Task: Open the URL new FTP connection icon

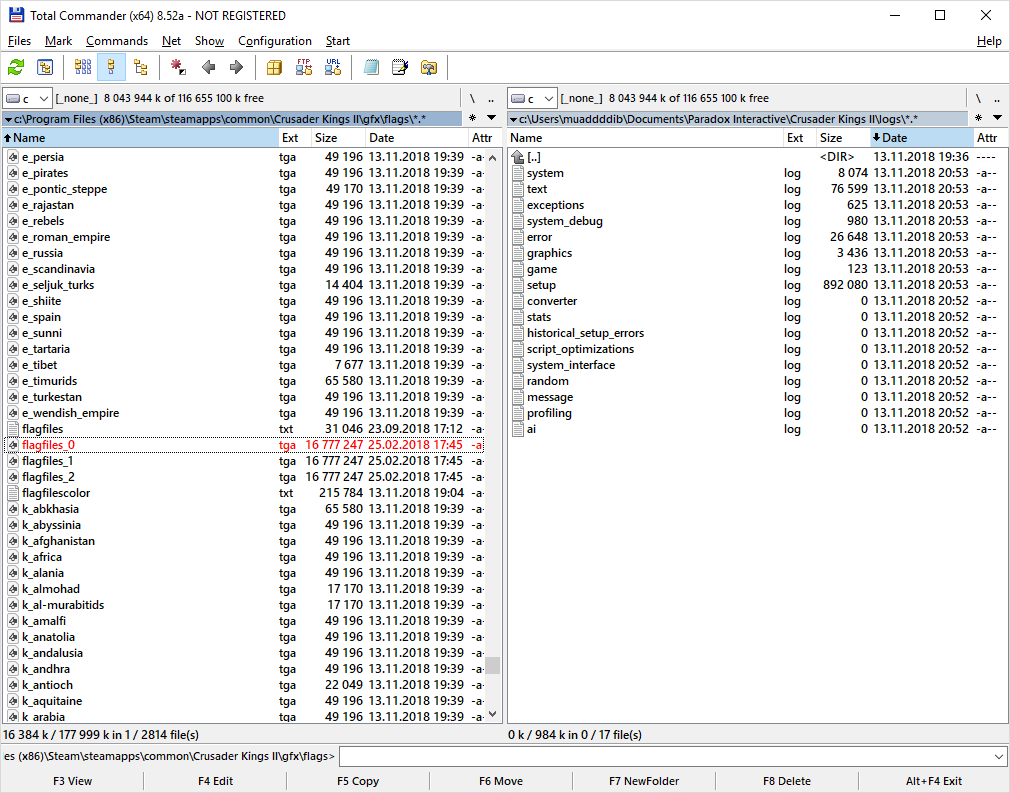Action: [332, 67]
